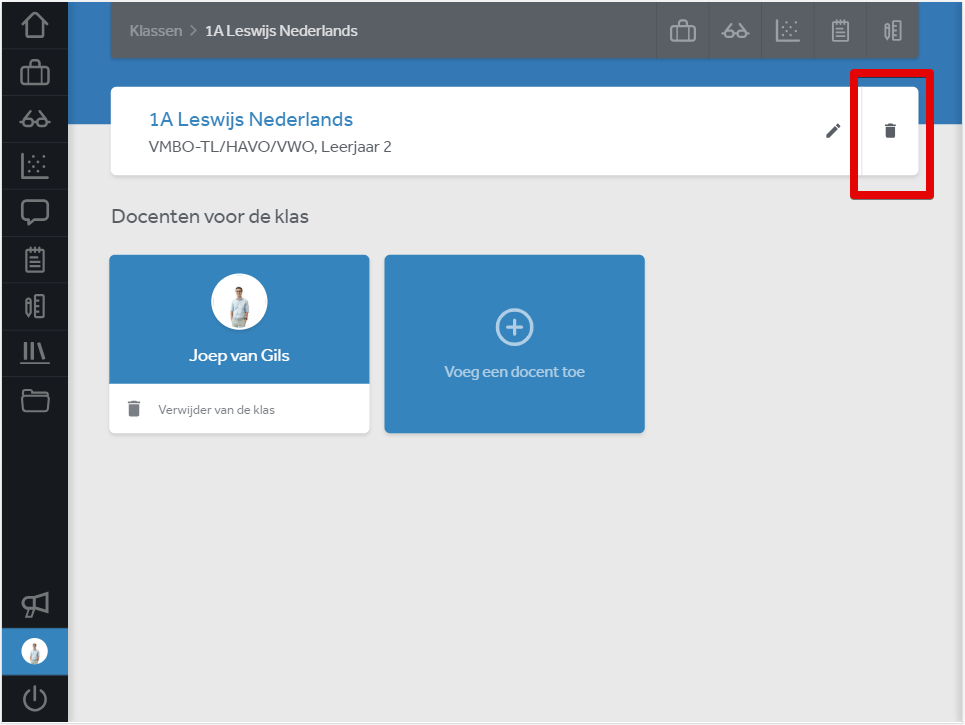Open the briefcase icon in left sidebar
Viewport: 965px width, 725px height.
(x=34, y=73)
